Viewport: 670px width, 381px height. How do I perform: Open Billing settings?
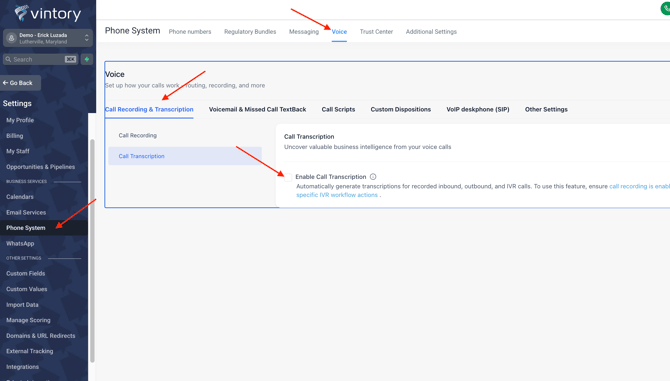click(x=15, y=136)
